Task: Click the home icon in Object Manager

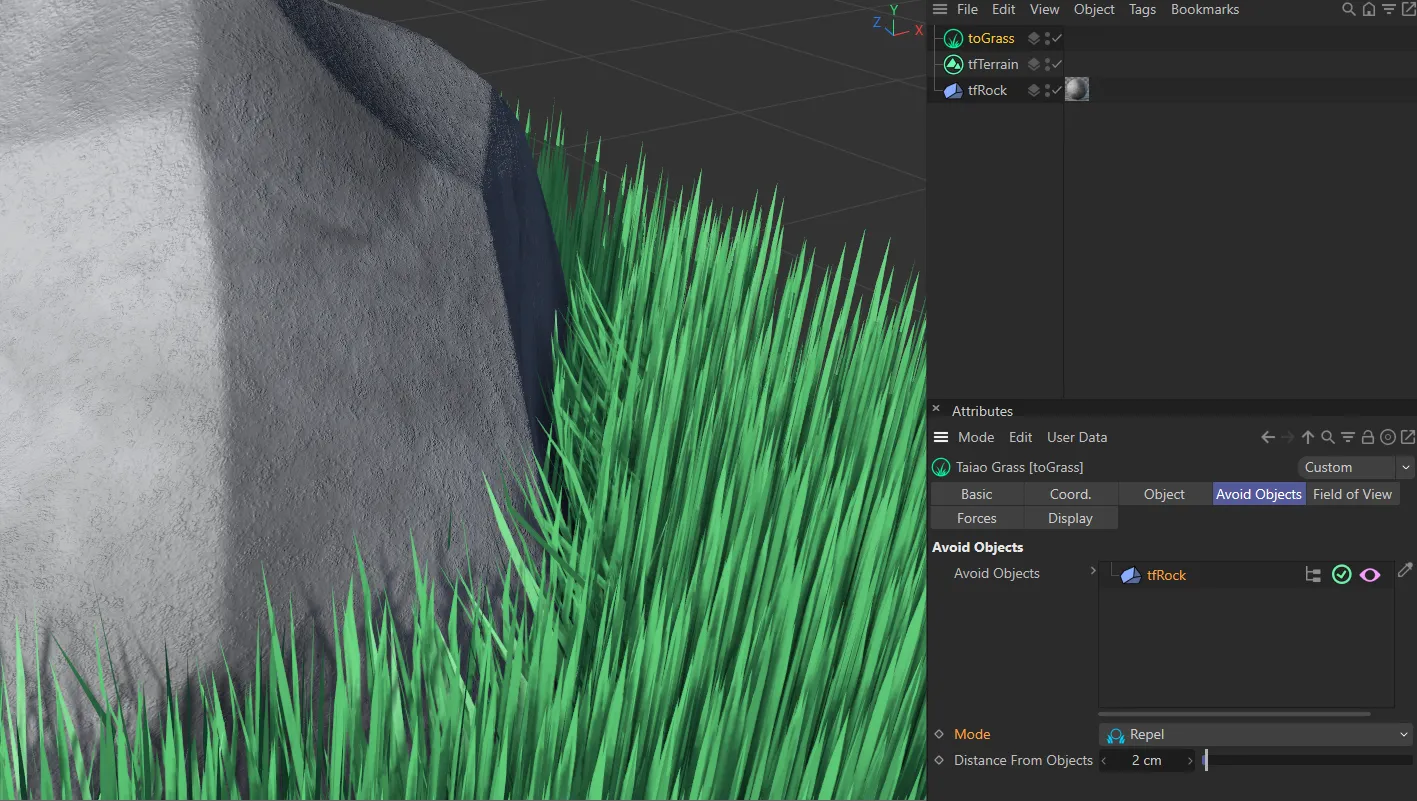Action: 1368,9
